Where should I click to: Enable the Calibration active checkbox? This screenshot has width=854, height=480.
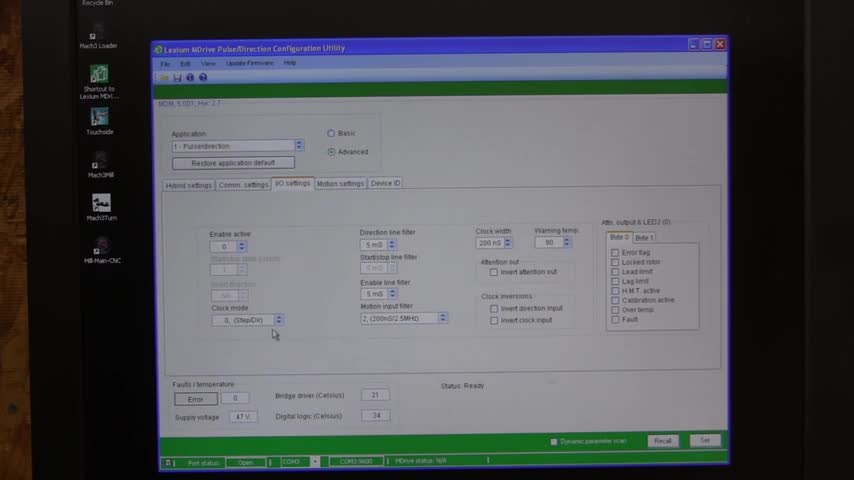click(615, 300)
